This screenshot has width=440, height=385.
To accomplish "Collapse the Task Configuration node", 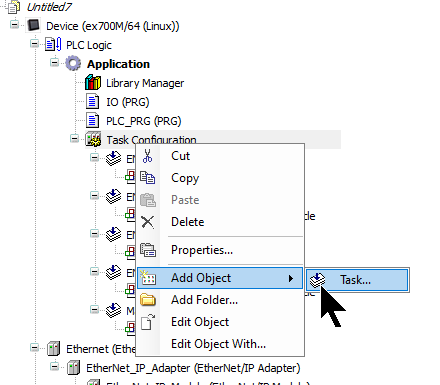I will [x=74, y=138].
